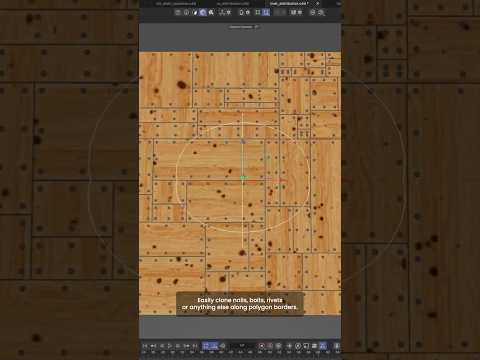Click the circular icon right of the plus icon

coord(298,346)
